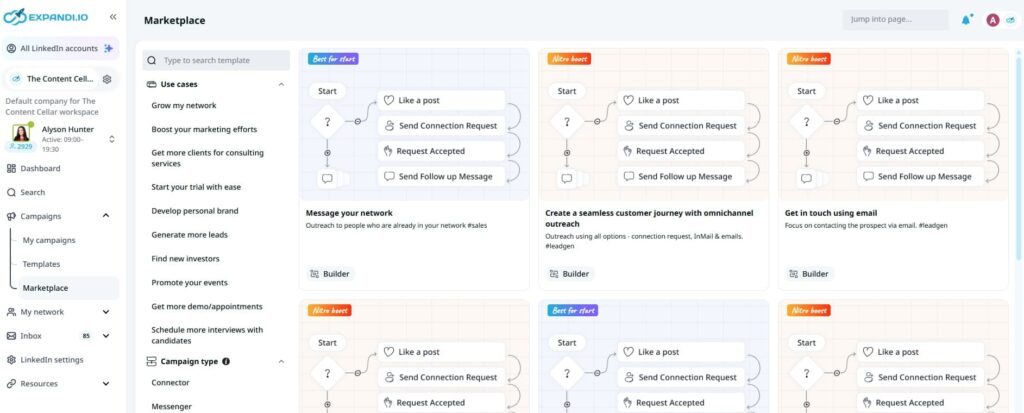Open Builder for Message your network template

tap(330, 274)
